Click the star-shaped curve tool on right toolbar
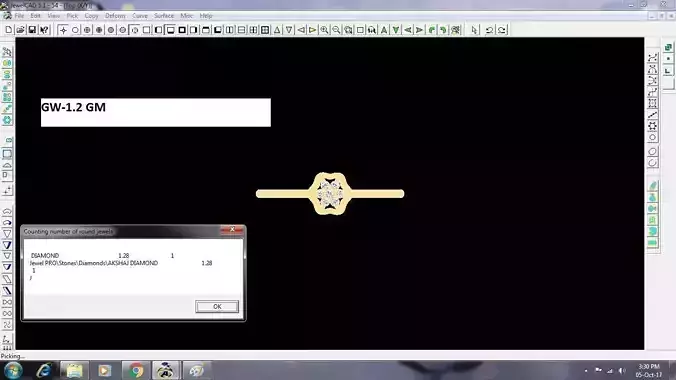The height and width of the screenshot is (380, 676). pos(652,126)
